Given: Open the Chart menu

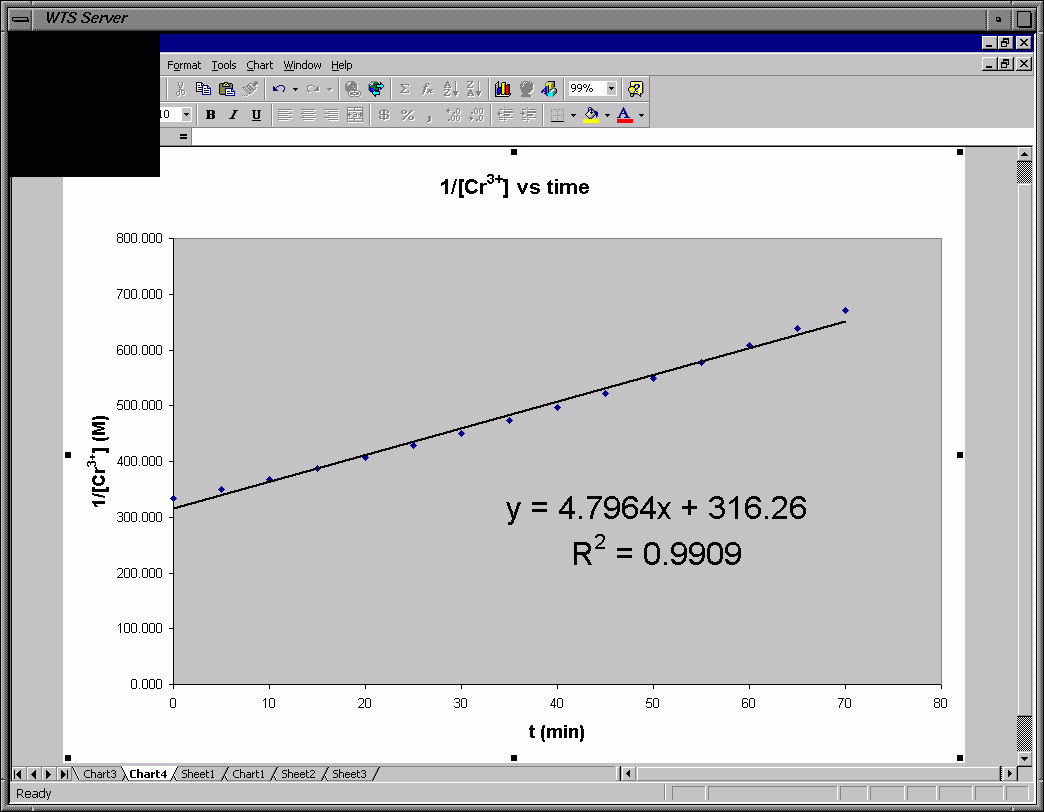Looking at the screenshot, I should click(x=259, y=65).
